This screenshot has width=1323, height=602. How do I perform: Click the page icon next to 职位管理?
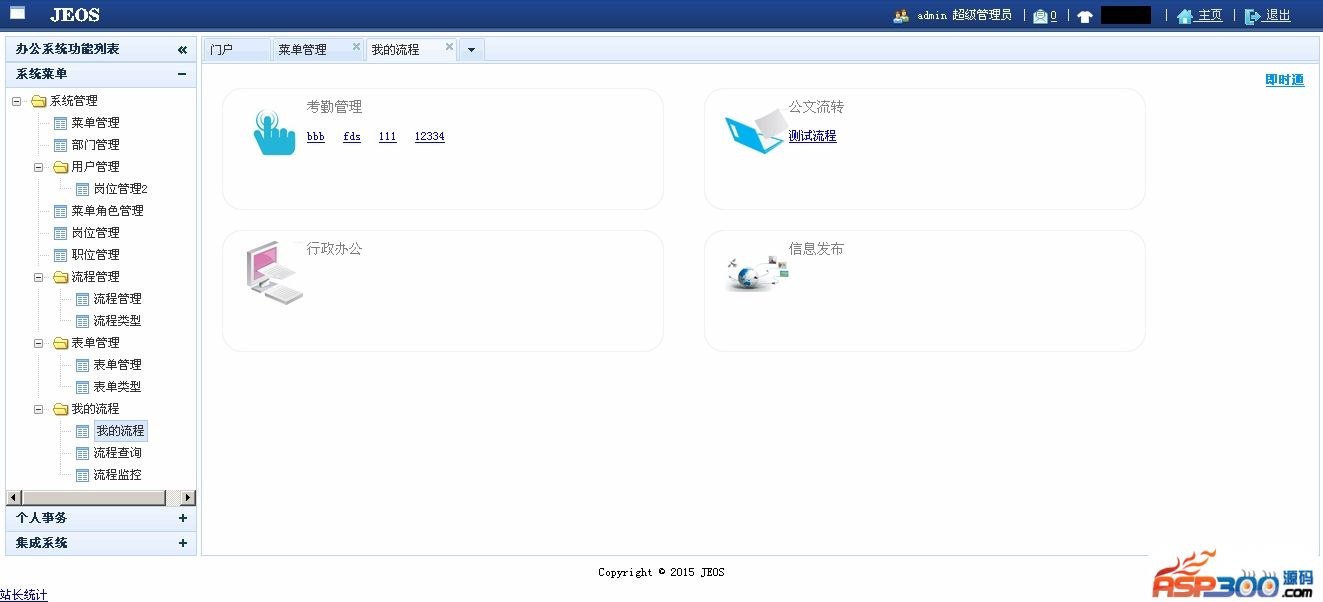60,255
